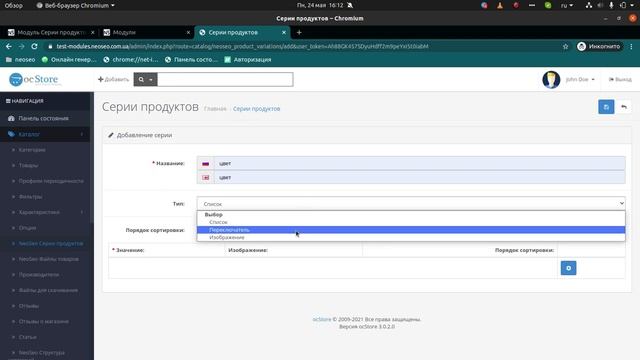Open NeoSeo Файлы товаров sidebar item
This screenshot has width=640, height=360.
point(49,259)
